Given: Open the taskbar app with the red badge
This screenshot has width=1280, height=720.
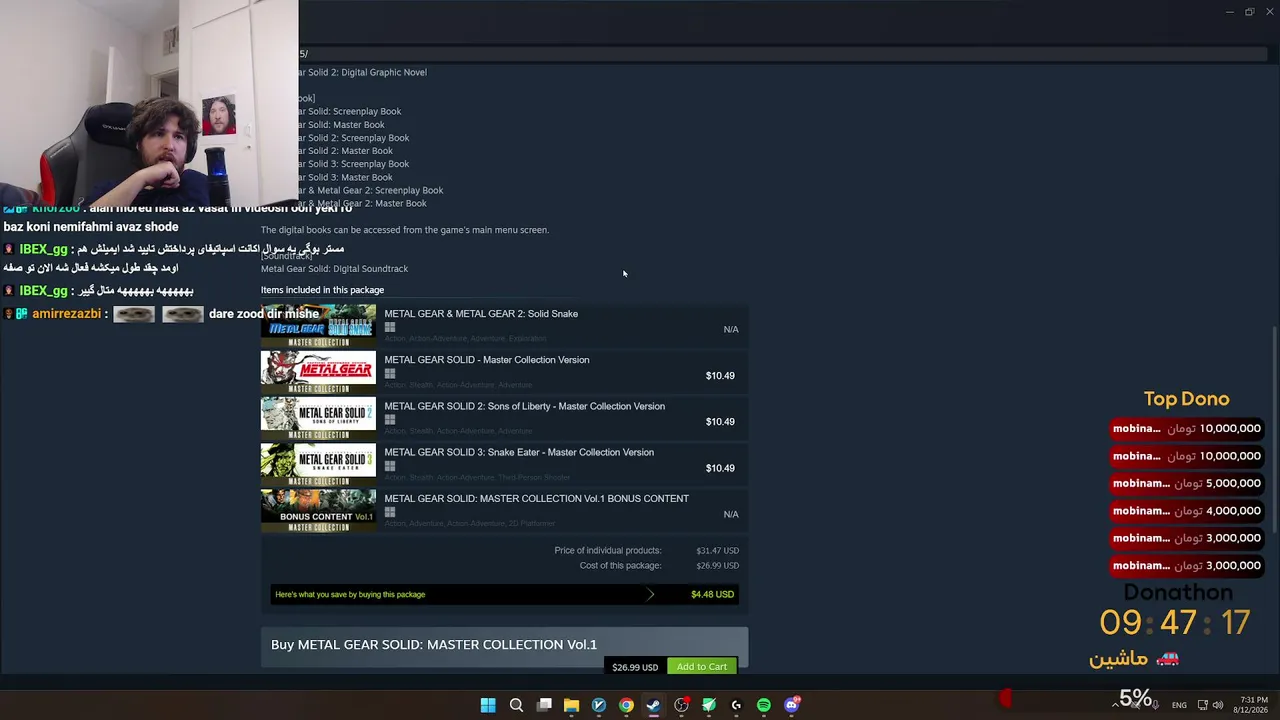Looking at the screenshot, I should (x=681, y=705).
